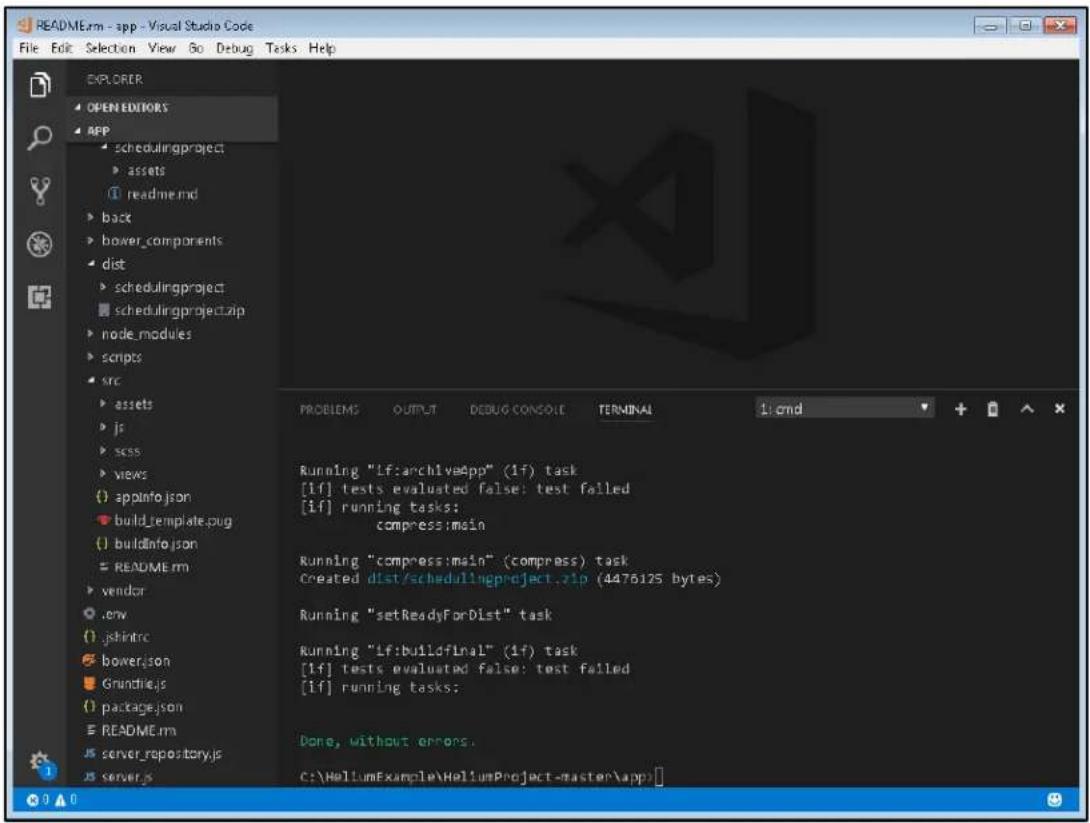Screen dimensions: 1090x823
Task: Open the Help menu
Action: click(x=322, y=48)
